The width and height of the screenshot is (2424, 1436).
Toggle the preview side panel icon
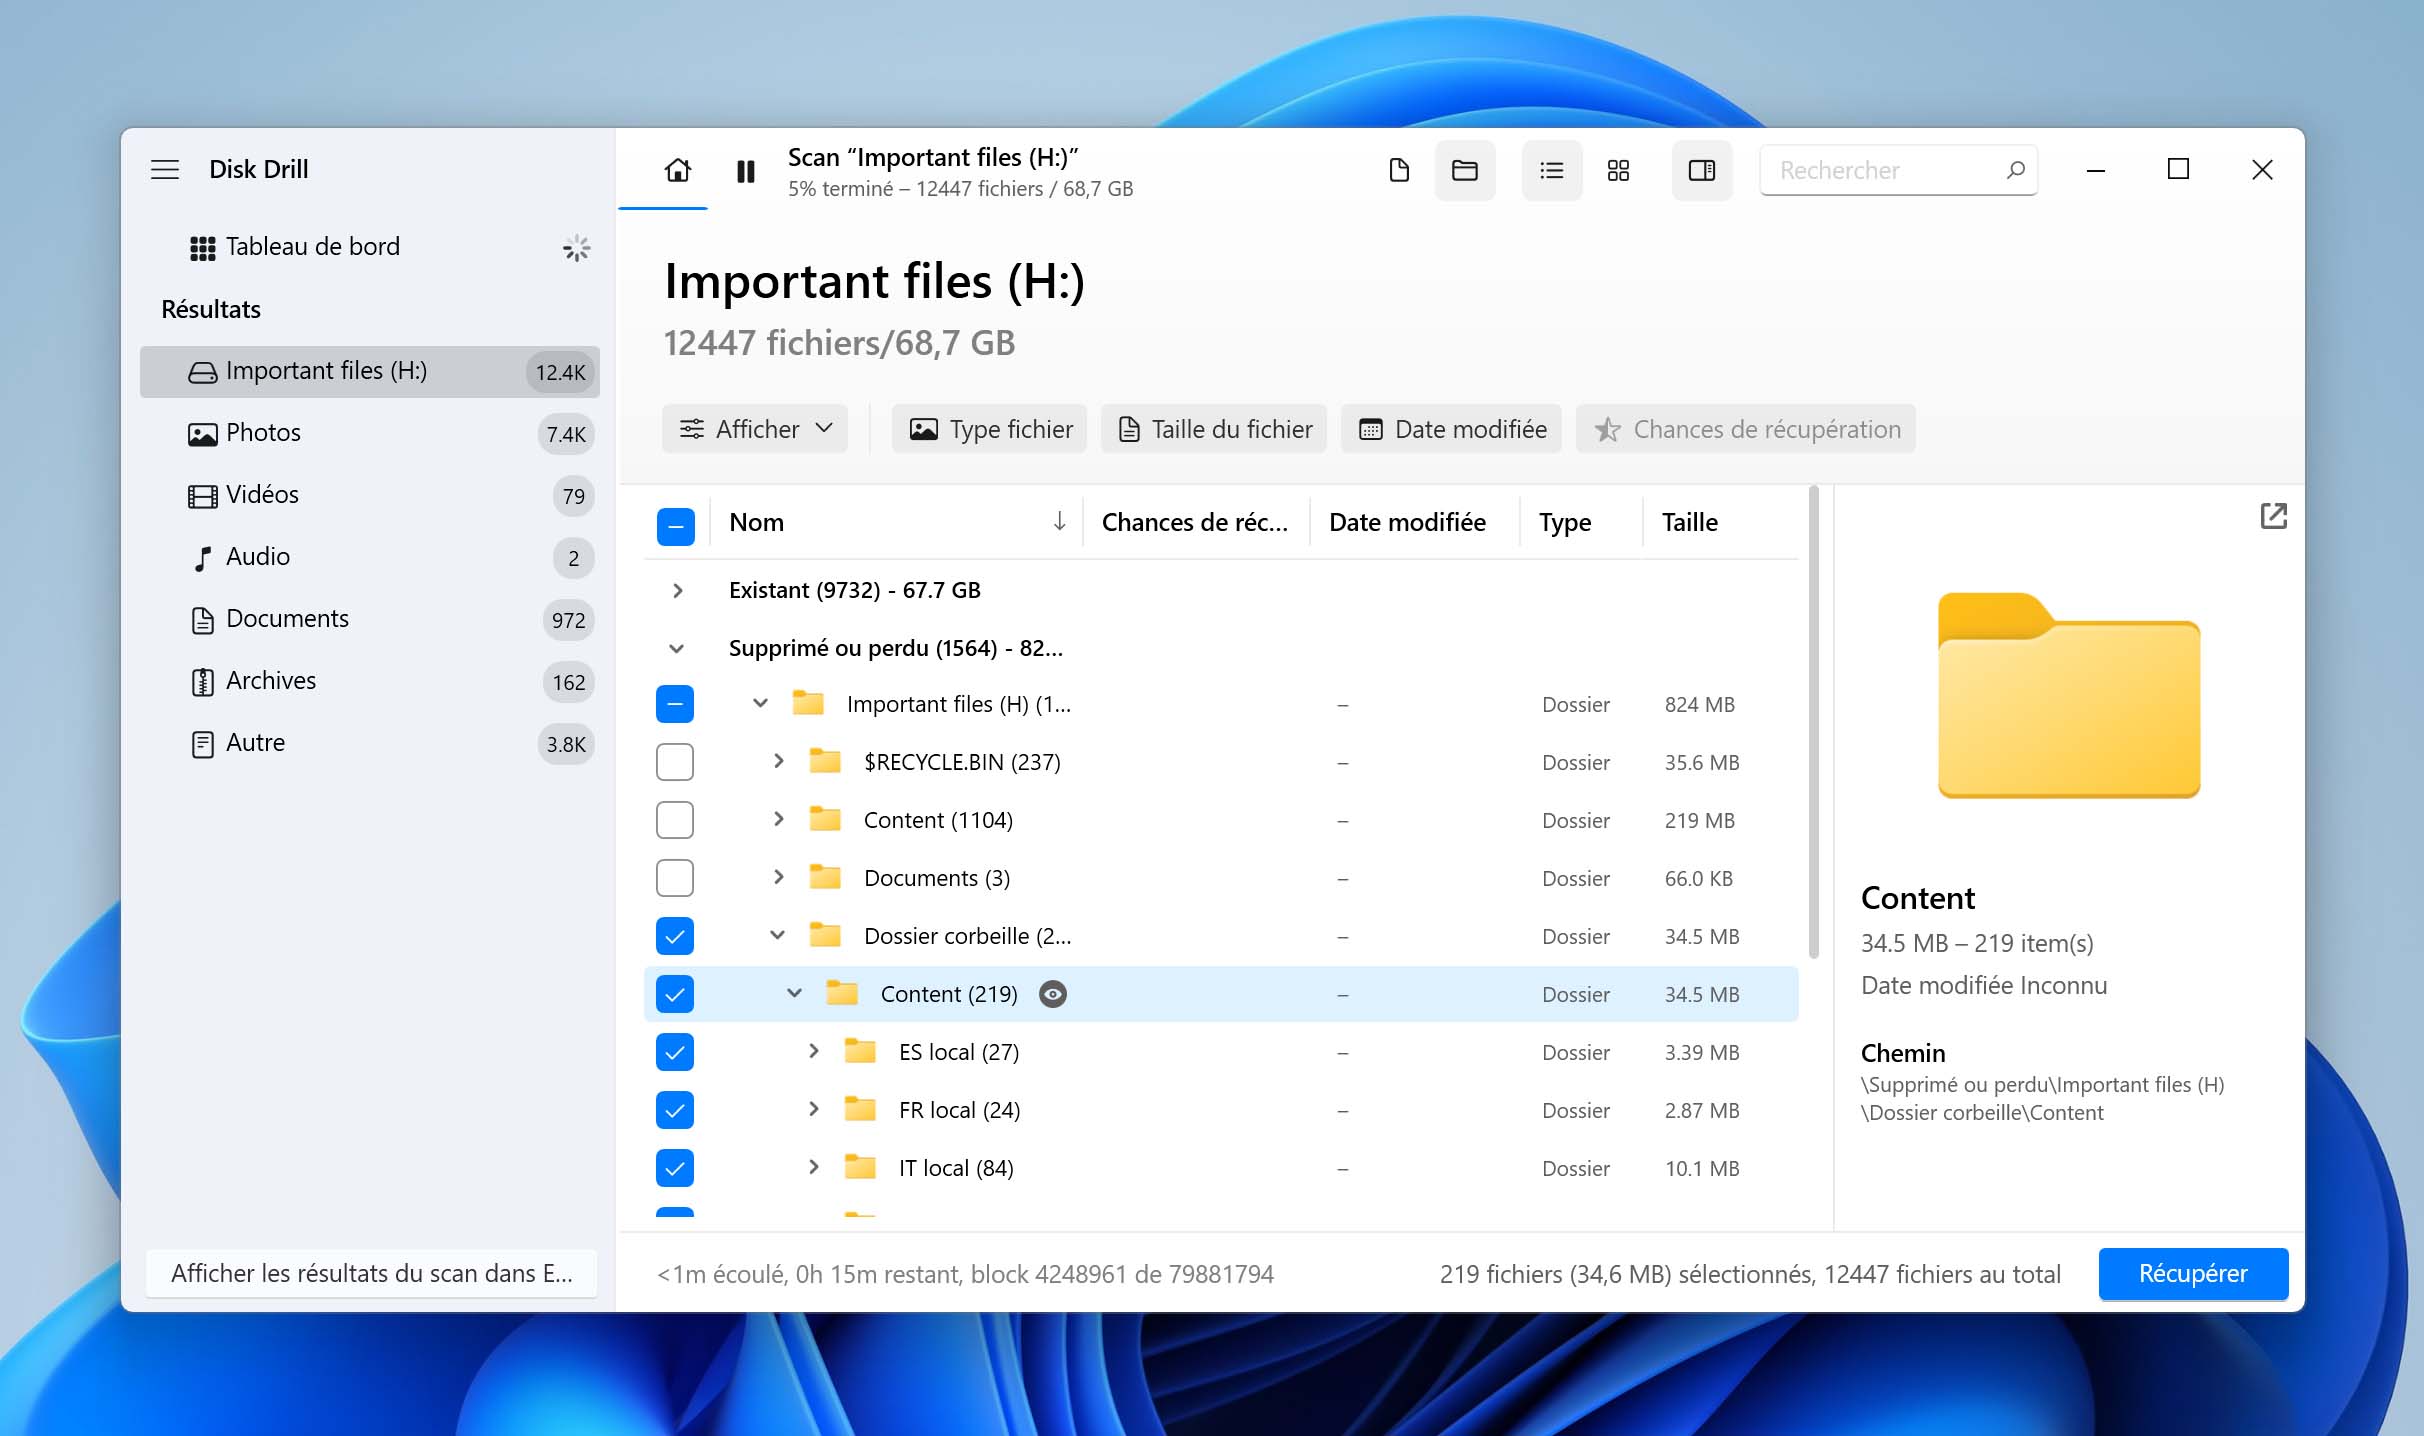coord(1702,170)
